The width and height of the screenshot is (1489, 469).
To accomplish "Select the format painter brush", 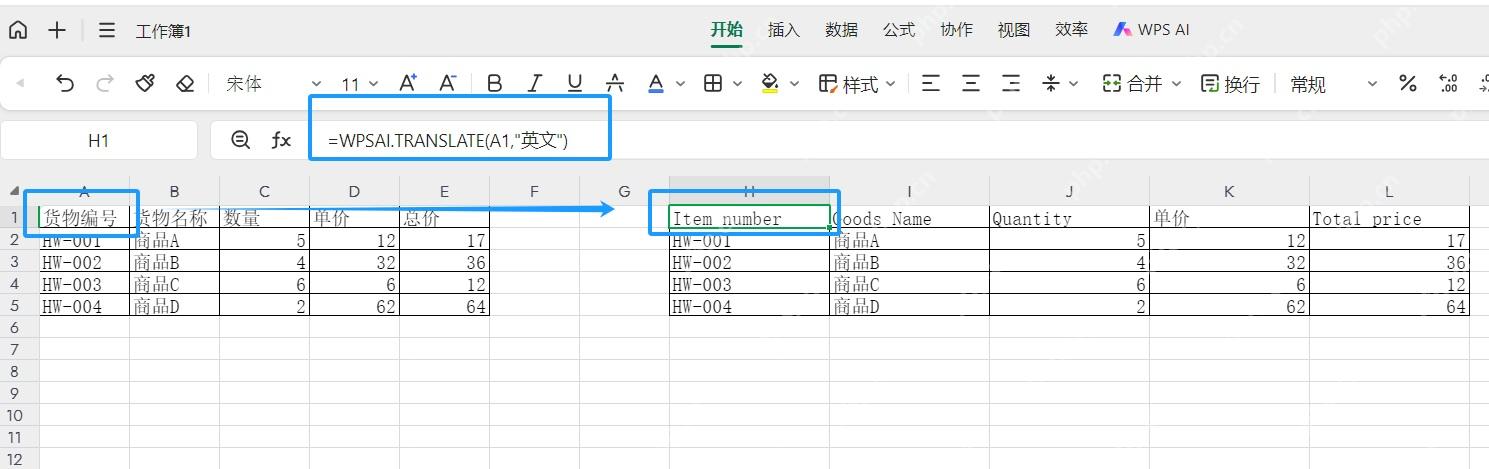I will coord(145,84).
